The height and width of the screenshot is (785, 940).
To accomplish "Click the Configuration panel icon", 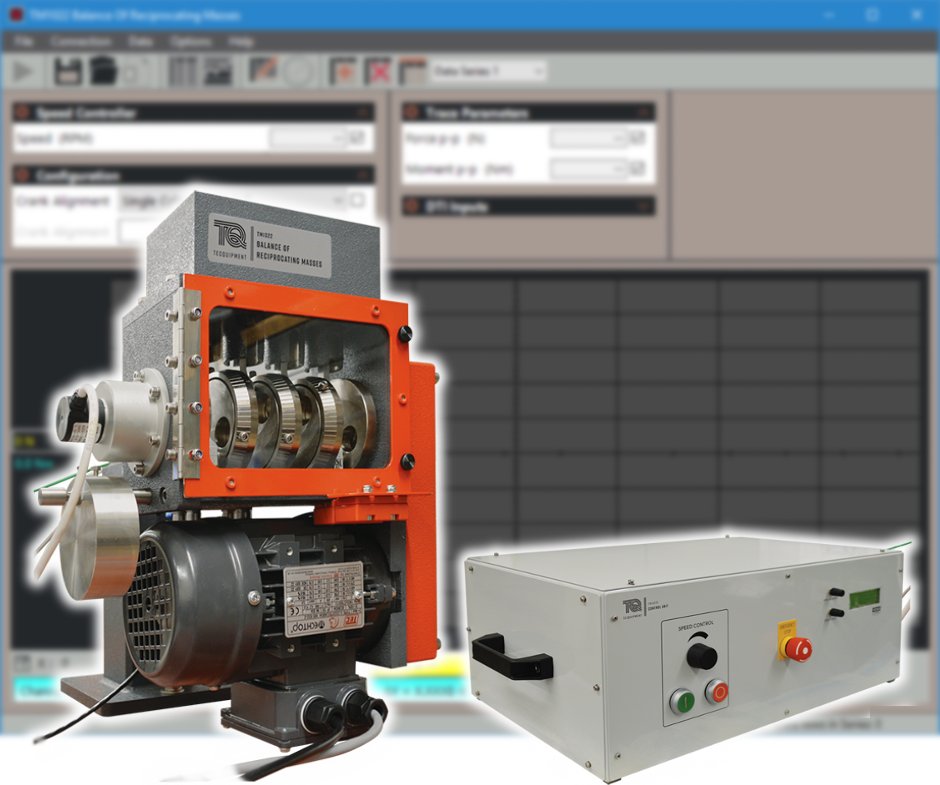I will point(23,175).
